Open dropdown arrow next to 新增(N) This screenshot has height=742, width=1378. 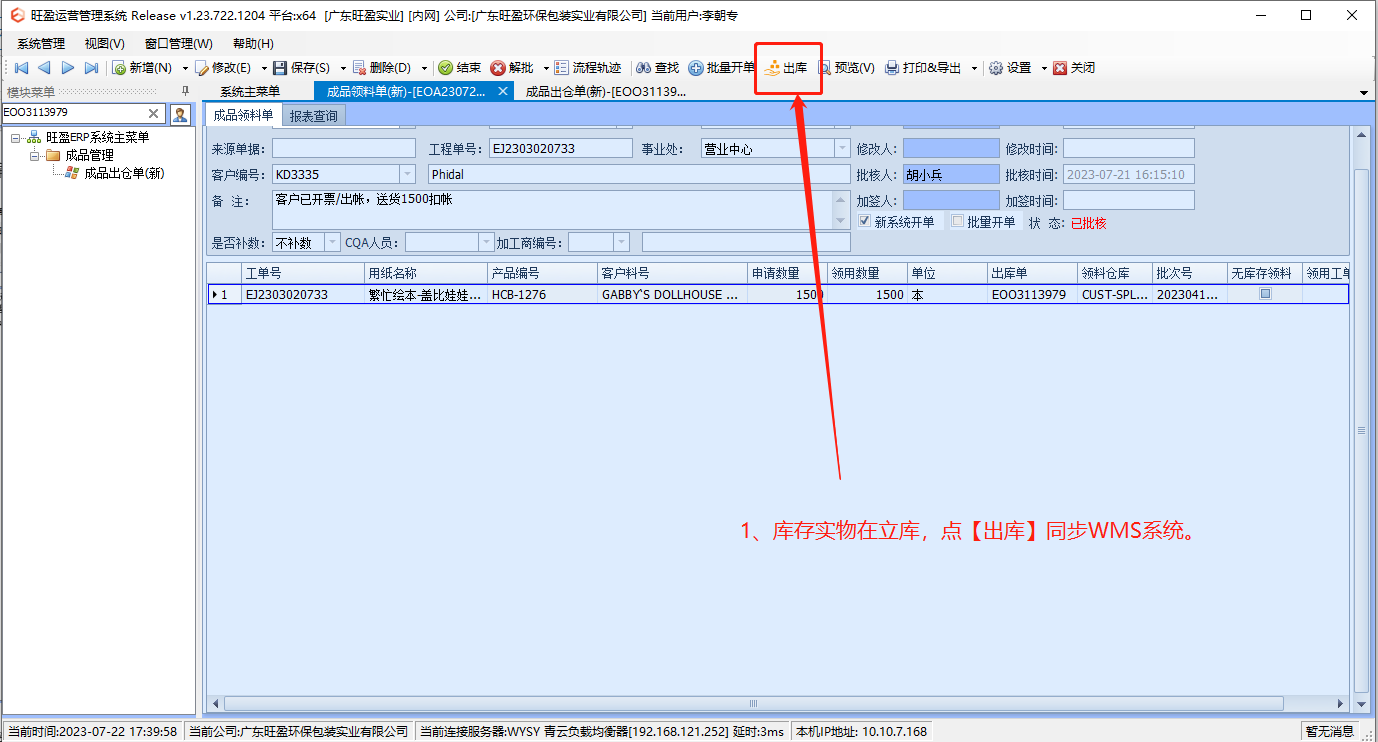tap(185, 68)
